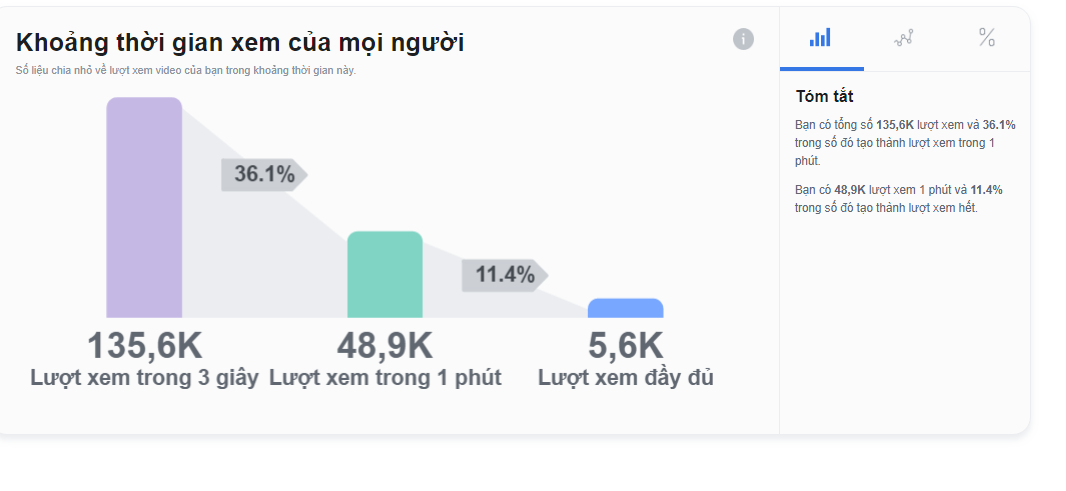Switch to the line graph view tab

[x=904, y=38]
